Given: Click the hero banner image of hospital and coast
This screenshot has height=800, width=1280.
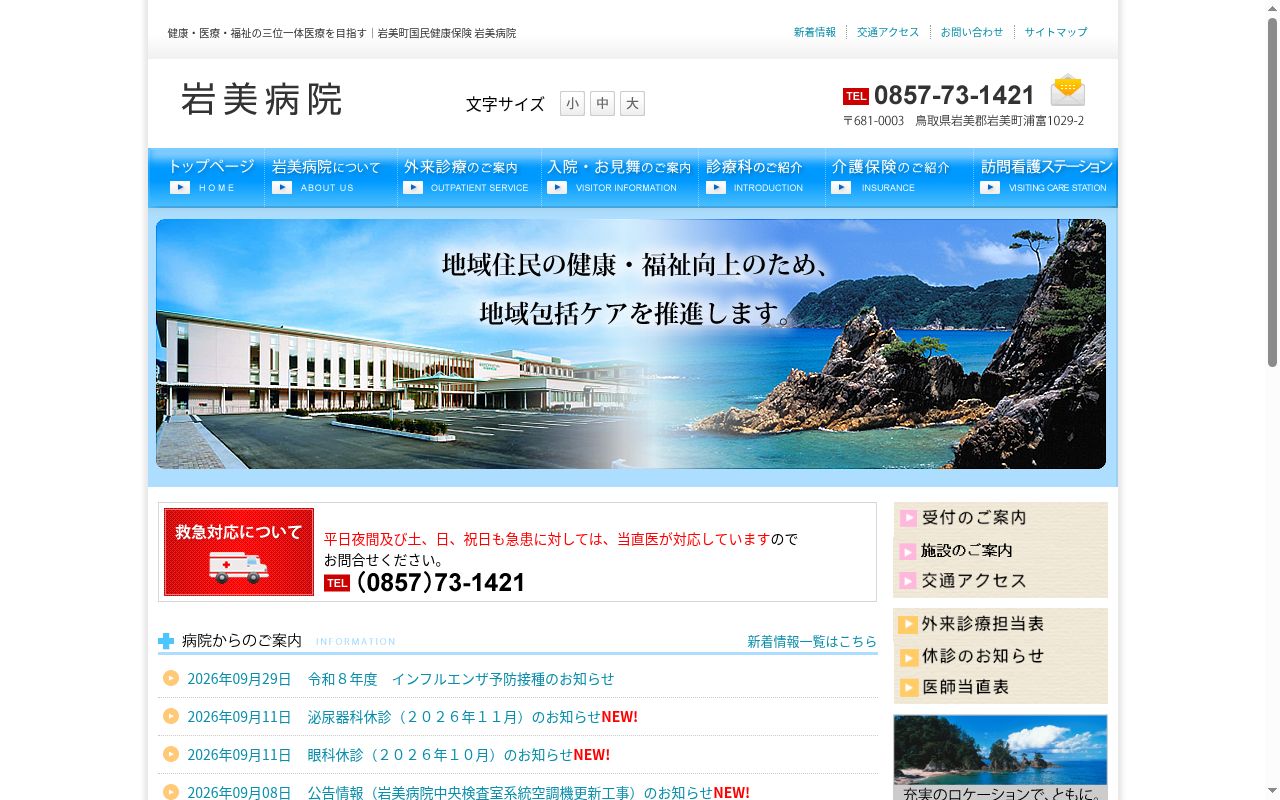Looking at the screenshot, I should click(631, 344).
